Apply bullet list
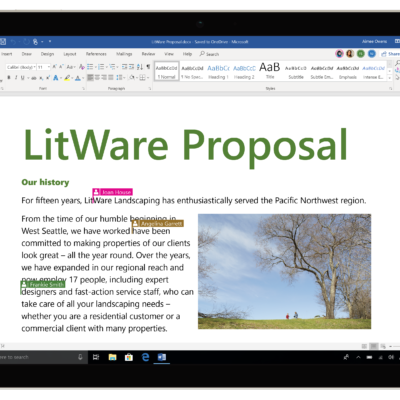Image resolution: width=400 pixels, height=400 pixels. click(90, 67)
